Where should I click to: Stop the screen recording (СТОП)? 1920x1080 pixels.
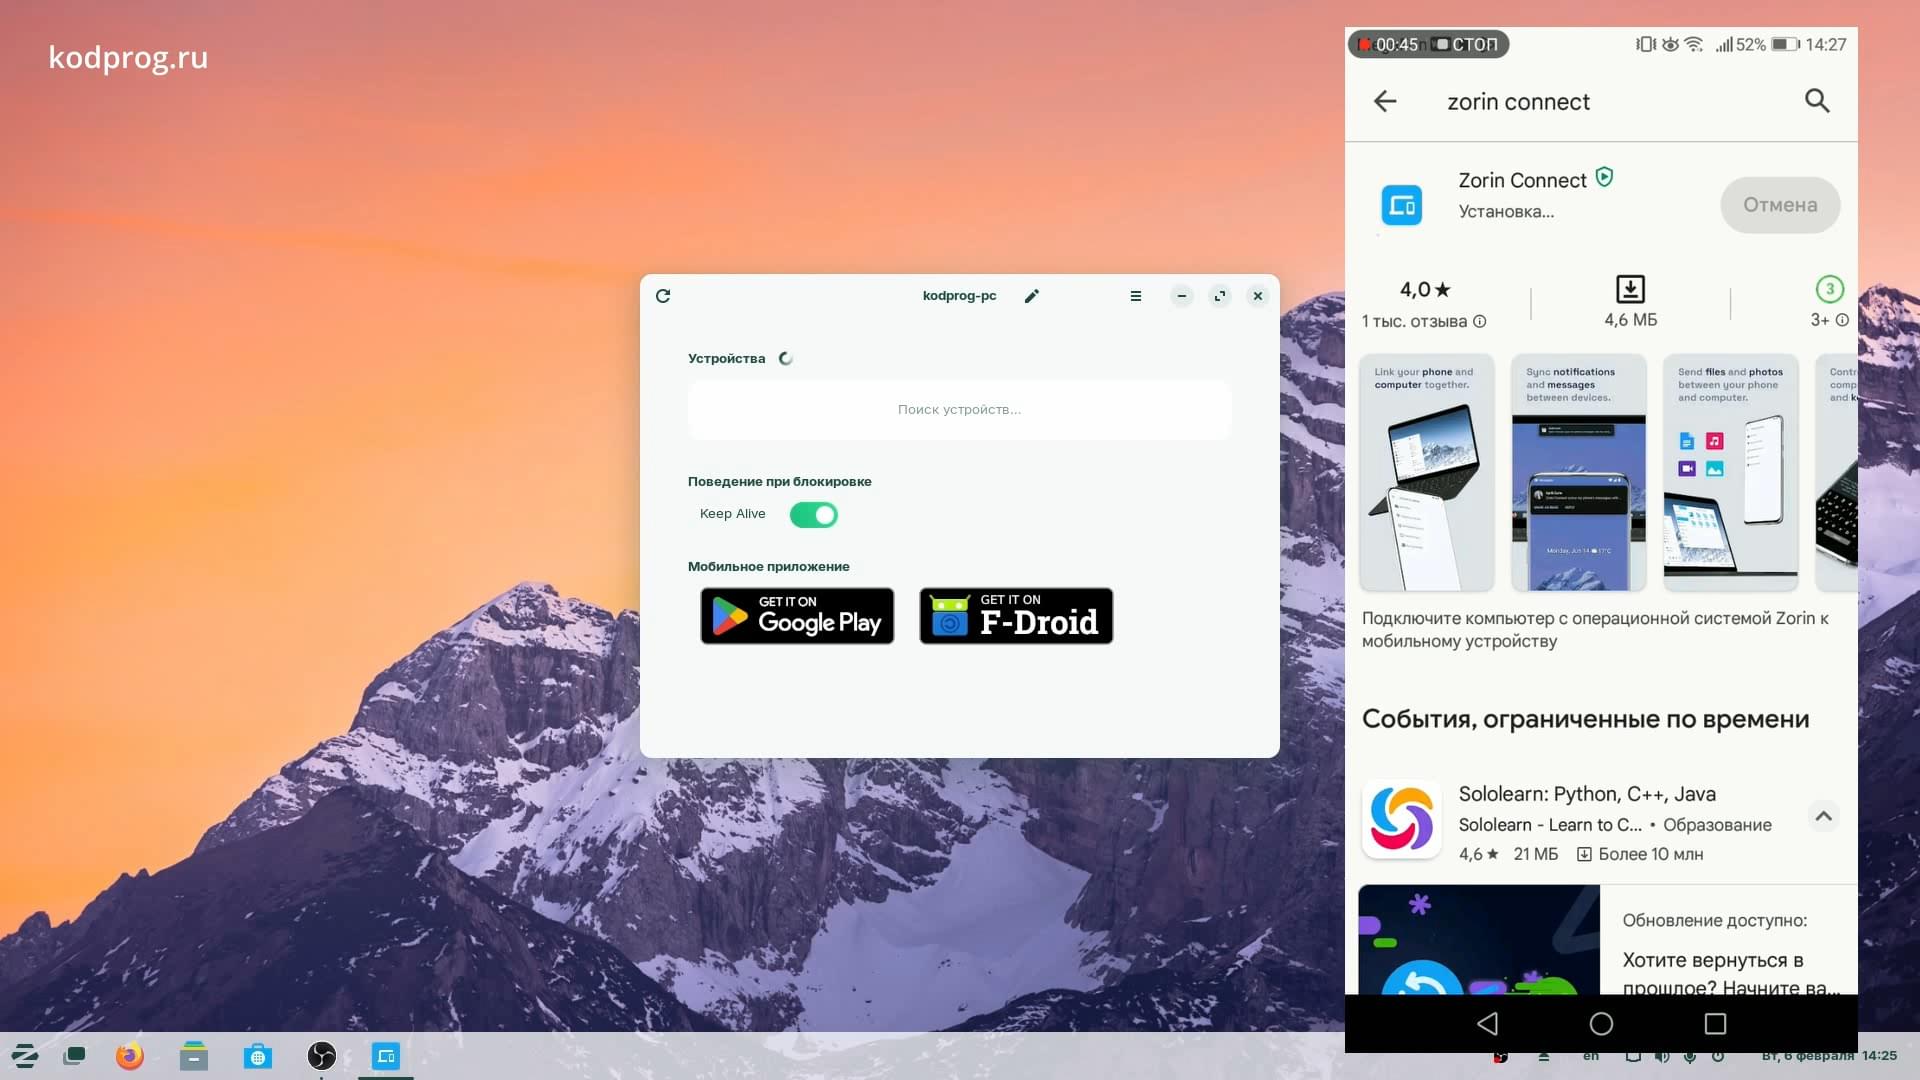(x=1467, y=45)
